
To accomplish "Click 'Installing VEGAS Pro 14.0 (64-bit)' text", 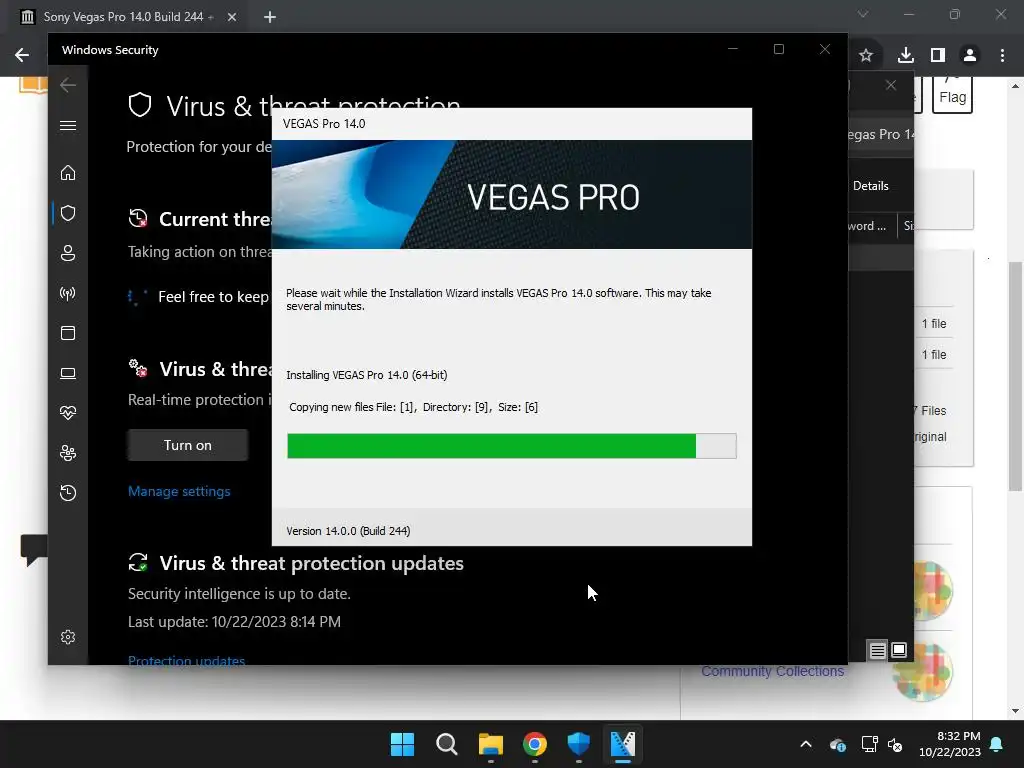I will [366, 375].
